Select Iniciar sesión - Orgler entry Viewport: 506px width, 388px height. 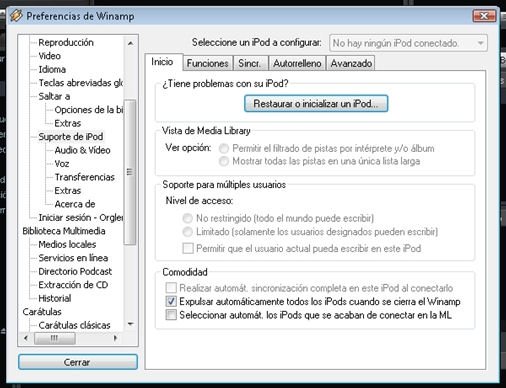(81, 217)
